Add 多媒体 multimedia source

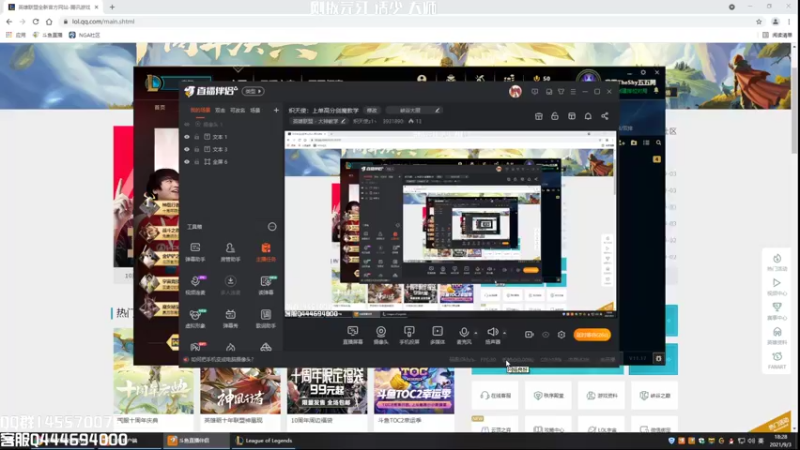click(437, 335)
